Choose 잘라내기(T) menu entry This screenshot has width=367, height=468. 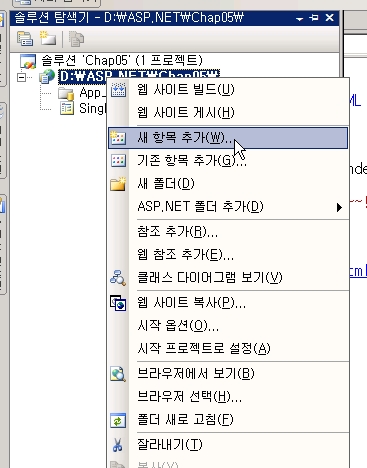pyautogui.click(x=228, y=445)
